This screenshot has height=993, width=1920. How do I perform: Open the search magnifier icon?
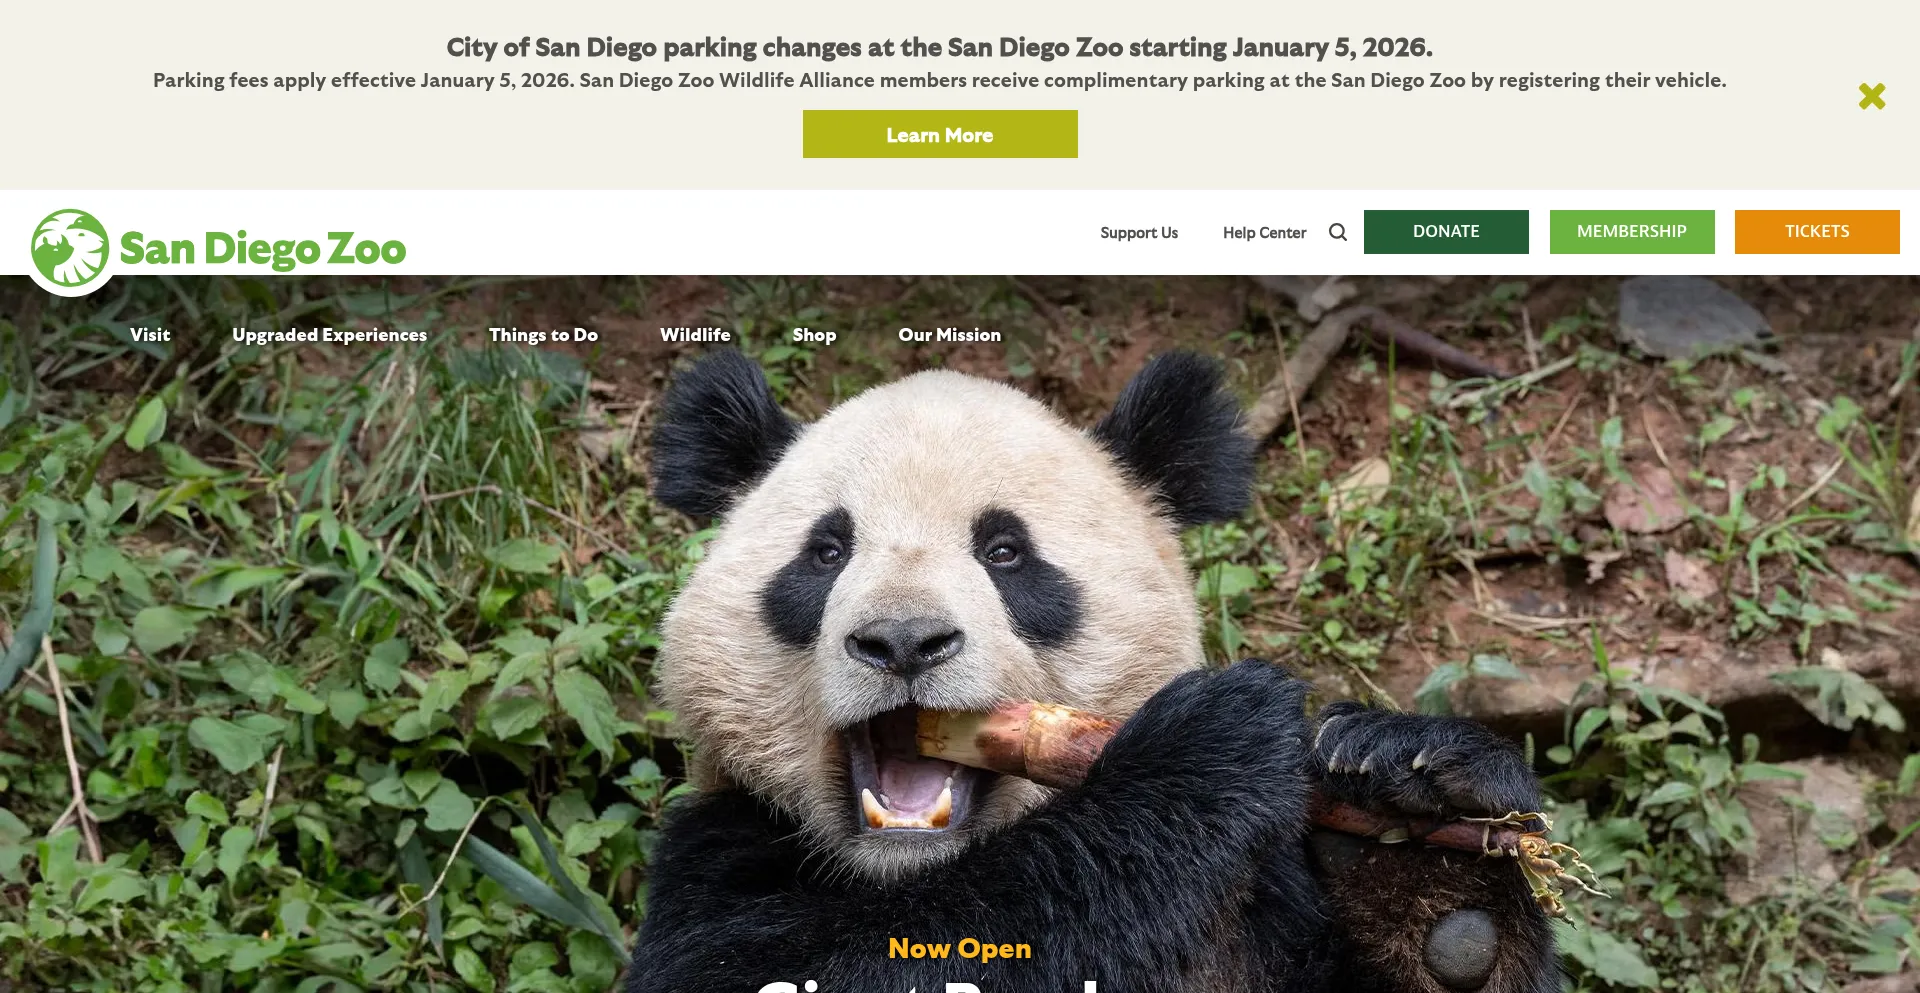1338,232
